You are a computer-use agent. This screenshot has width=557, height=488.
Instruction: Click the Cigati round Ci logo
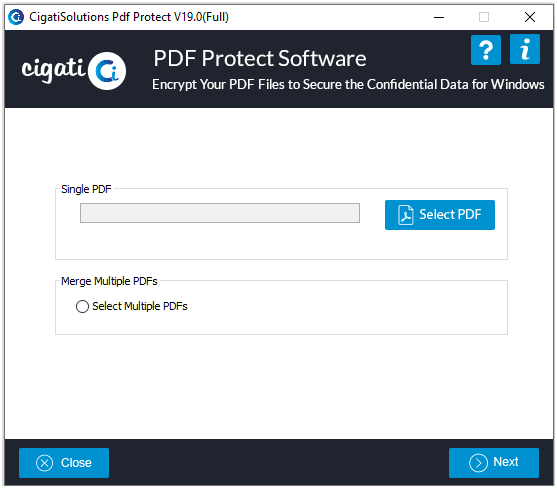107,71
